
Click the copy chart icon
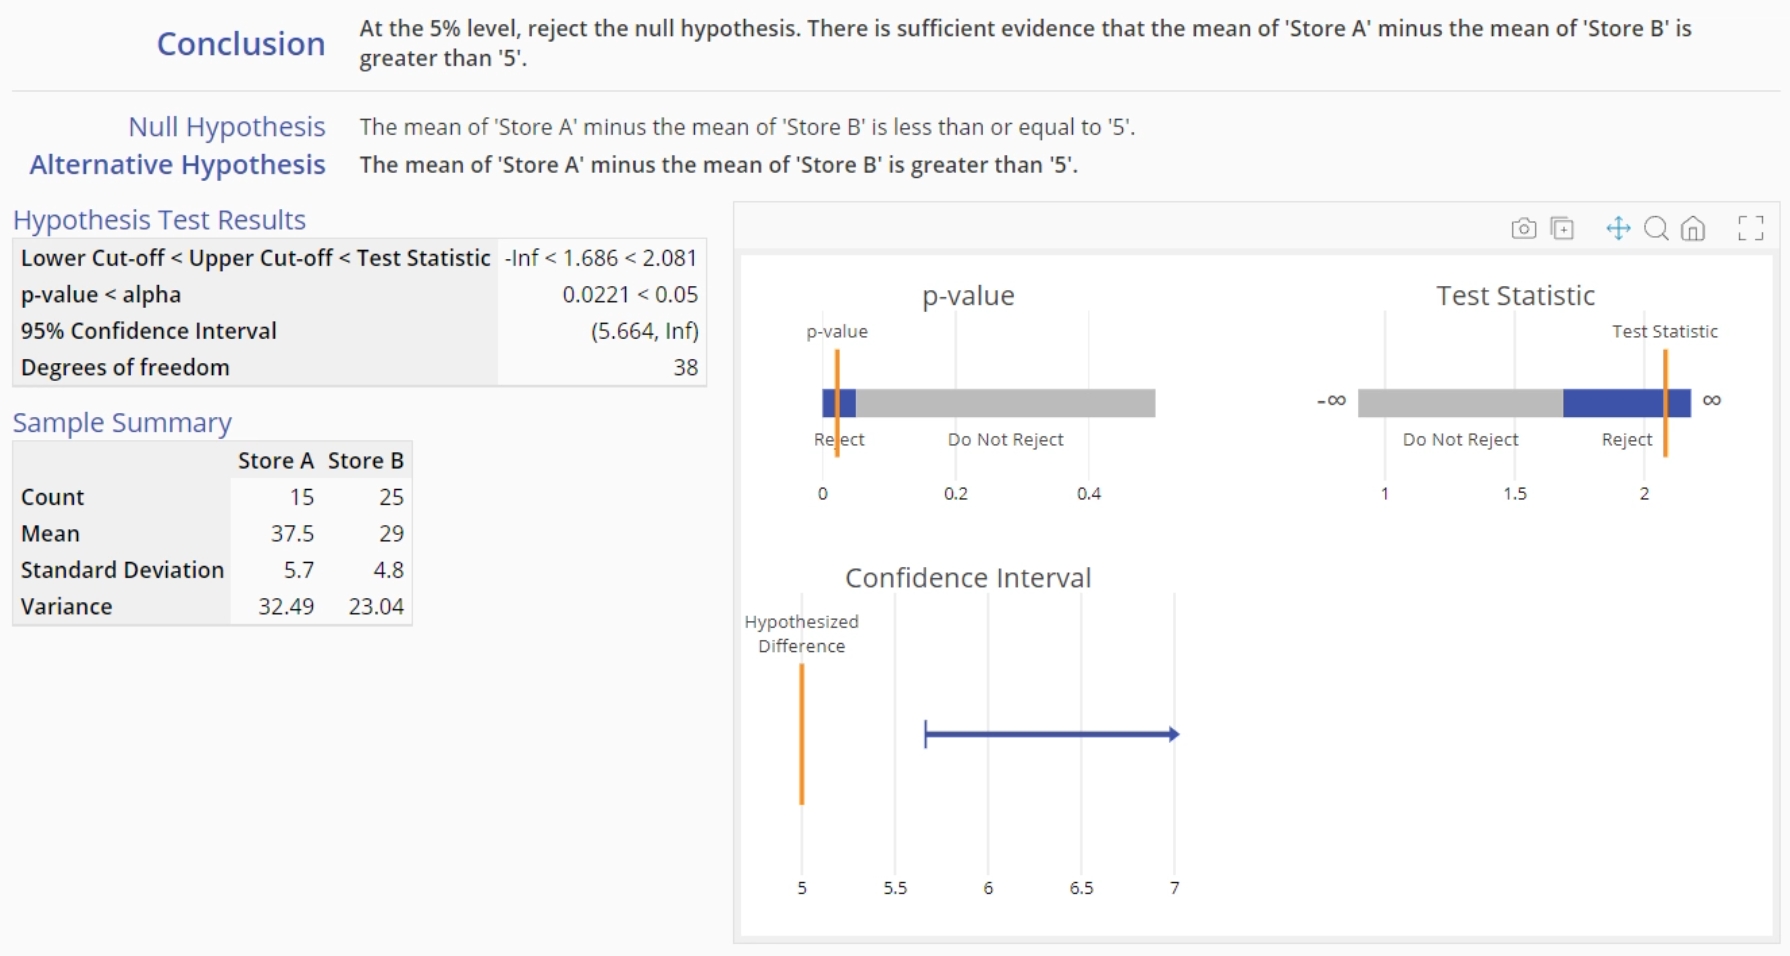coord(1562,229)
